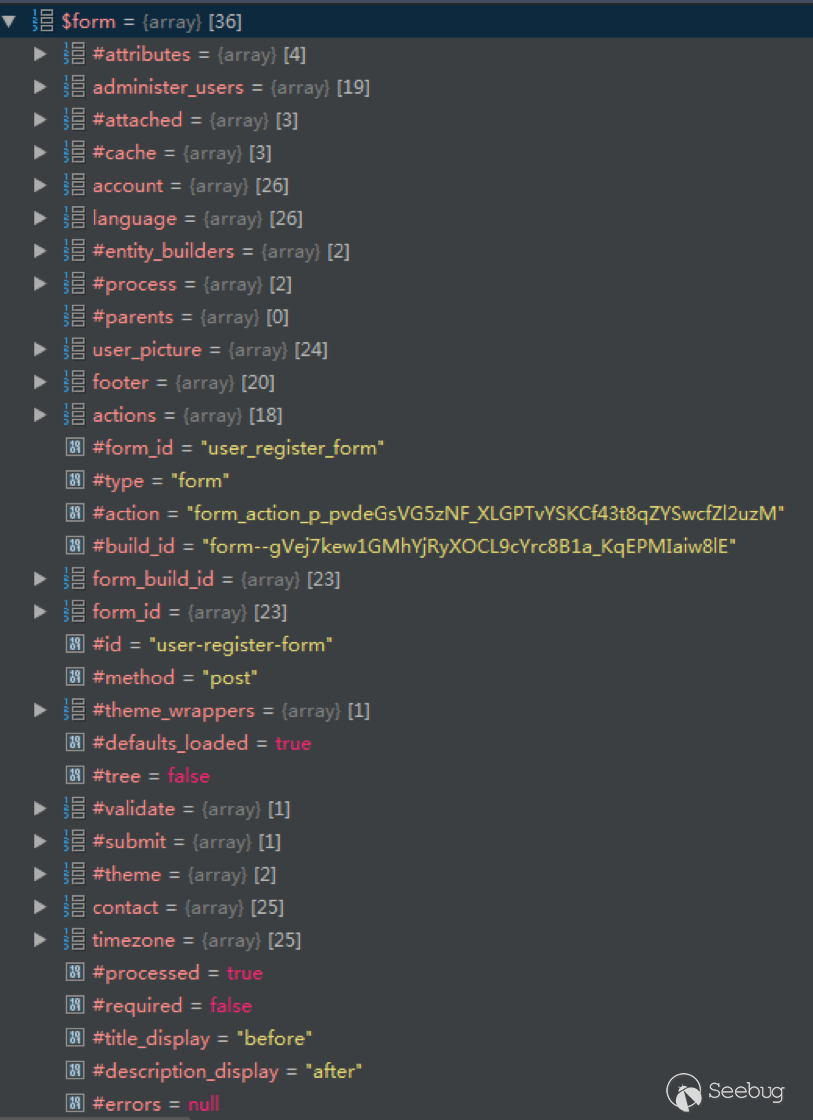
Task: Collapse the $form root node
Action: pyautogui.click(x=10, y=21)
